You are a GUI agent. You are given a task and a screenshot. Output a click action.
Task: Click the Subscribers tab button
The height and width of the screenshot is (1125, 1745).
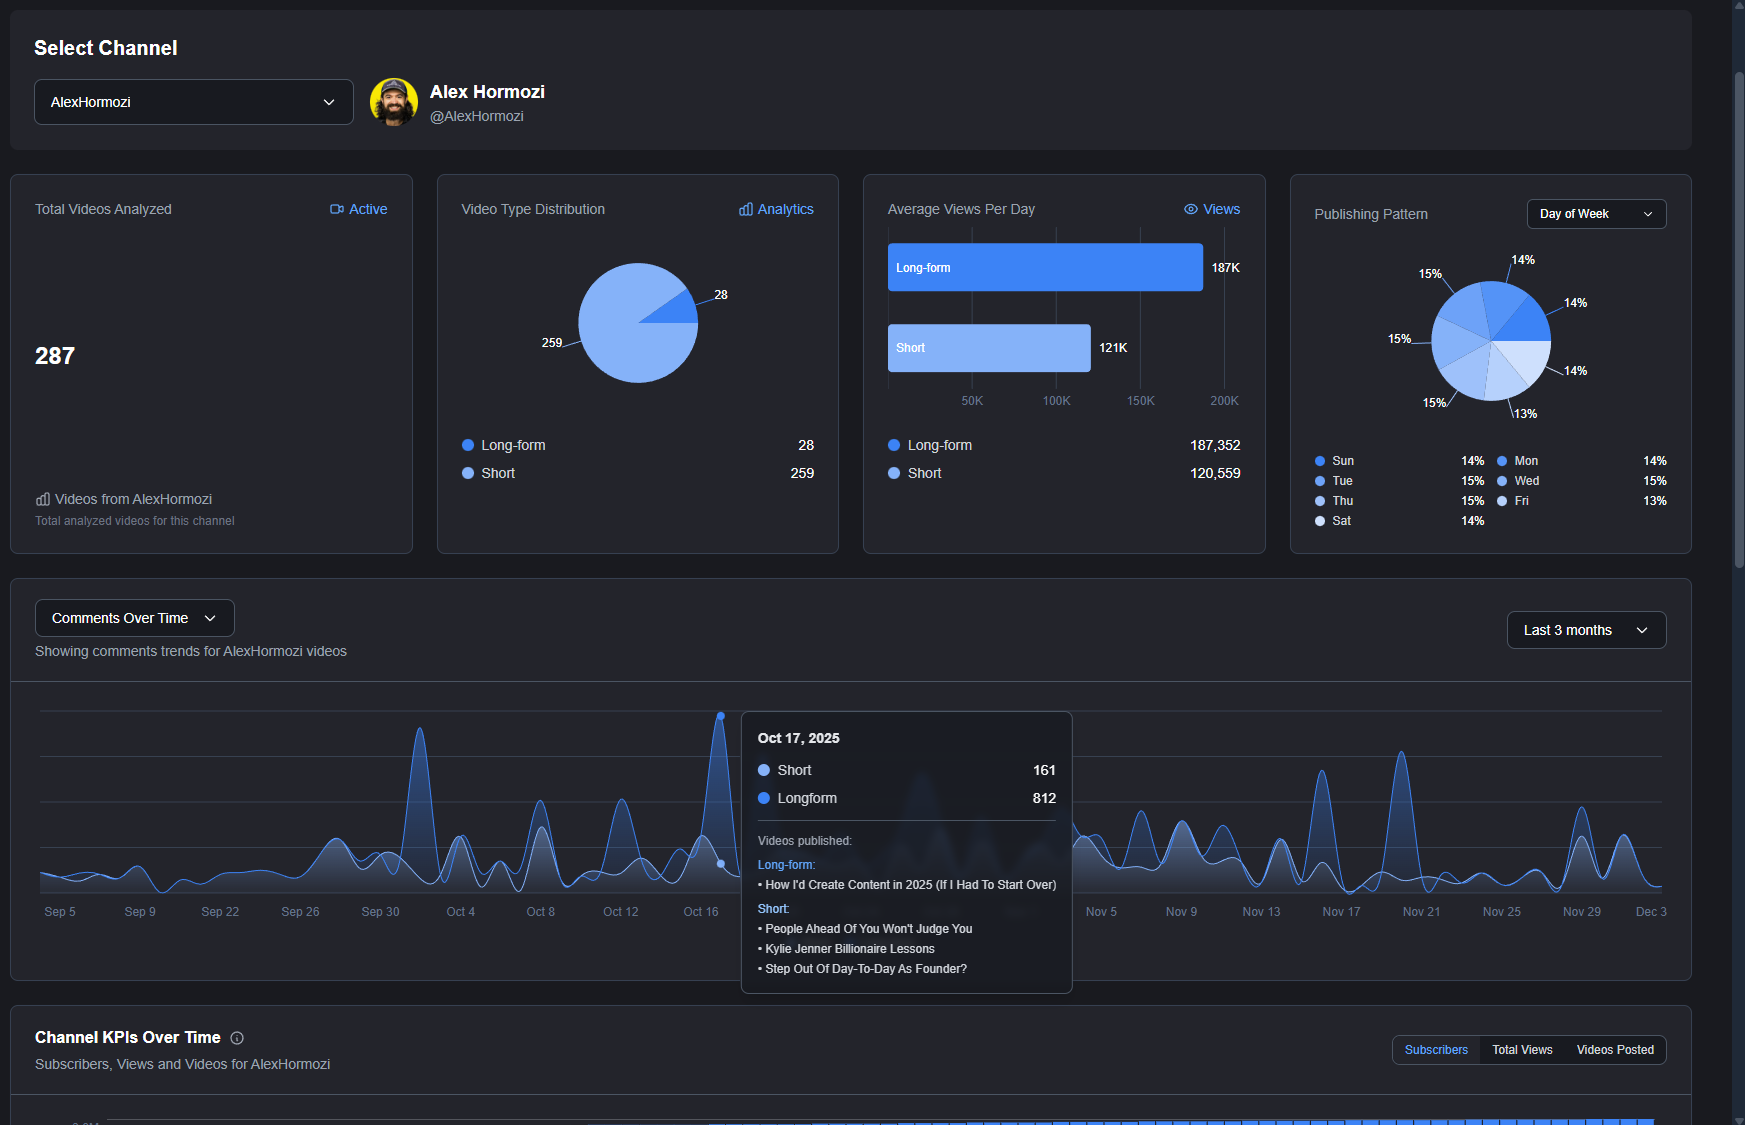pos(1436,1050)
